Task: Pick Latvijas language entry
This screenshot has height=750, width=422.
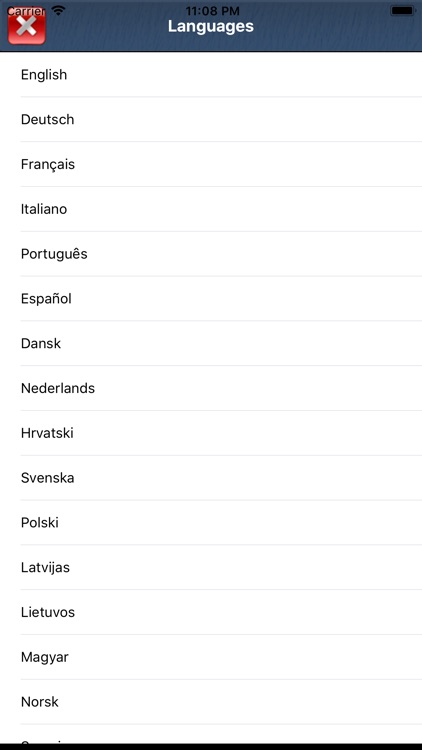Action: pyautogui.click(x=211, y=567)
